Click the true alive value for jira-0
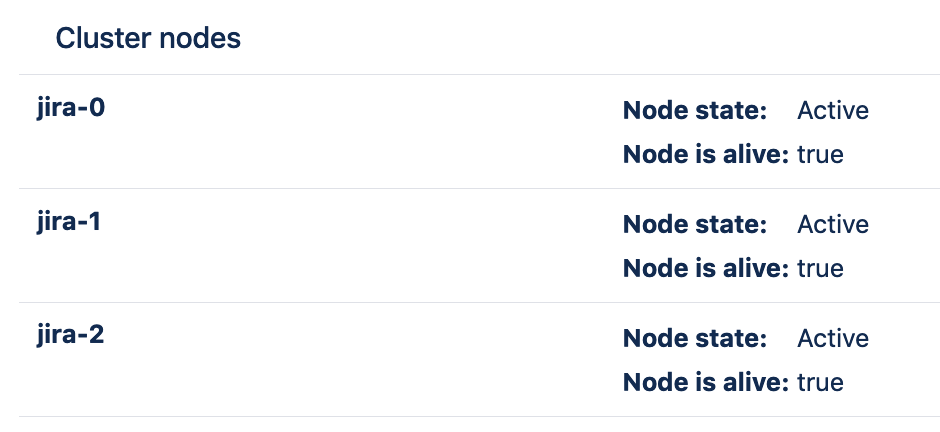Screen dimensions: 940x432 click(x=820, y=155)
